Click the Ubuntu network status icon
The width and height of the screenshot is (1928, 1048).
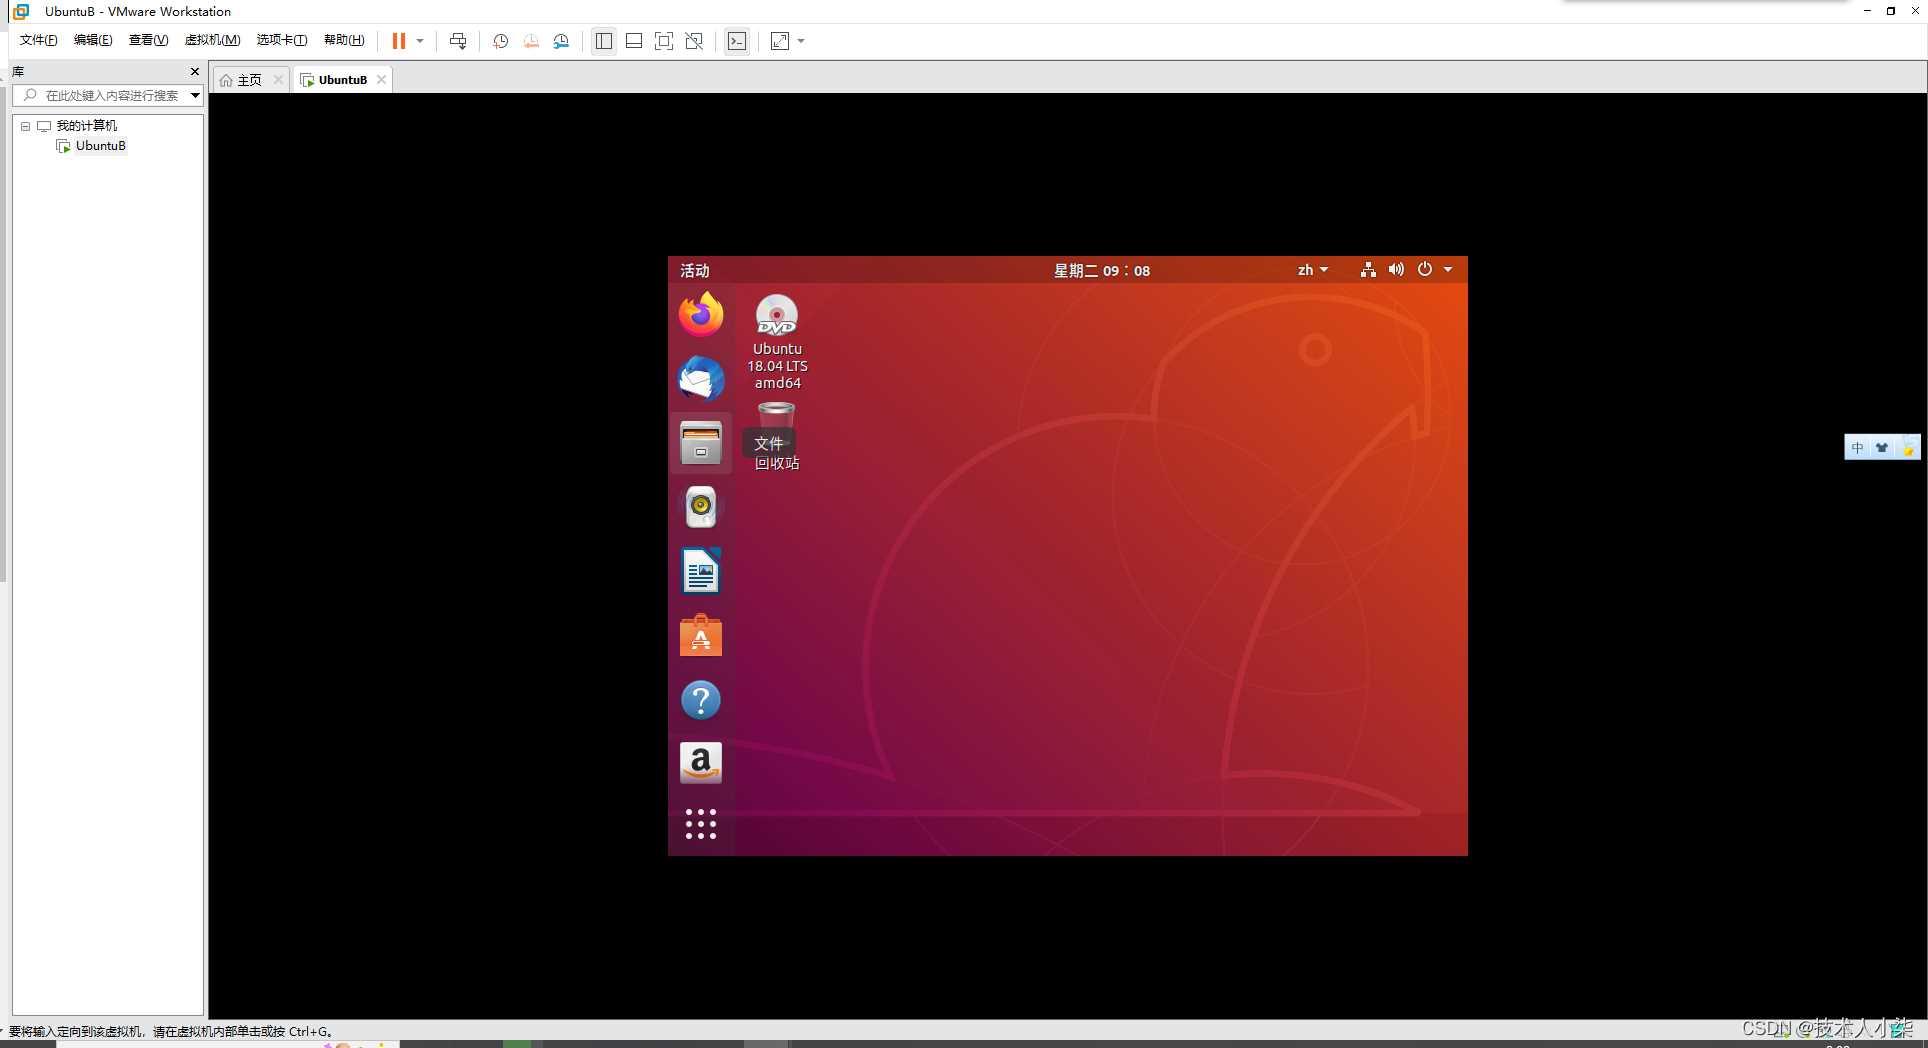click(x=1368, y=270)
